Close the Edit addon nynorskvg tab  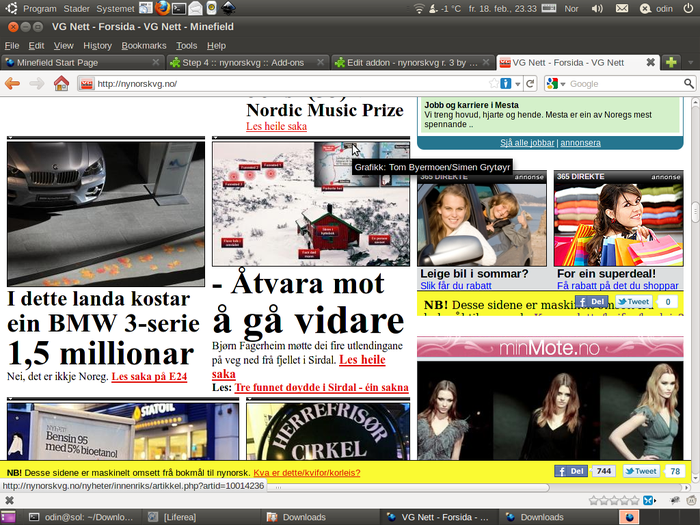coord(486,62)
